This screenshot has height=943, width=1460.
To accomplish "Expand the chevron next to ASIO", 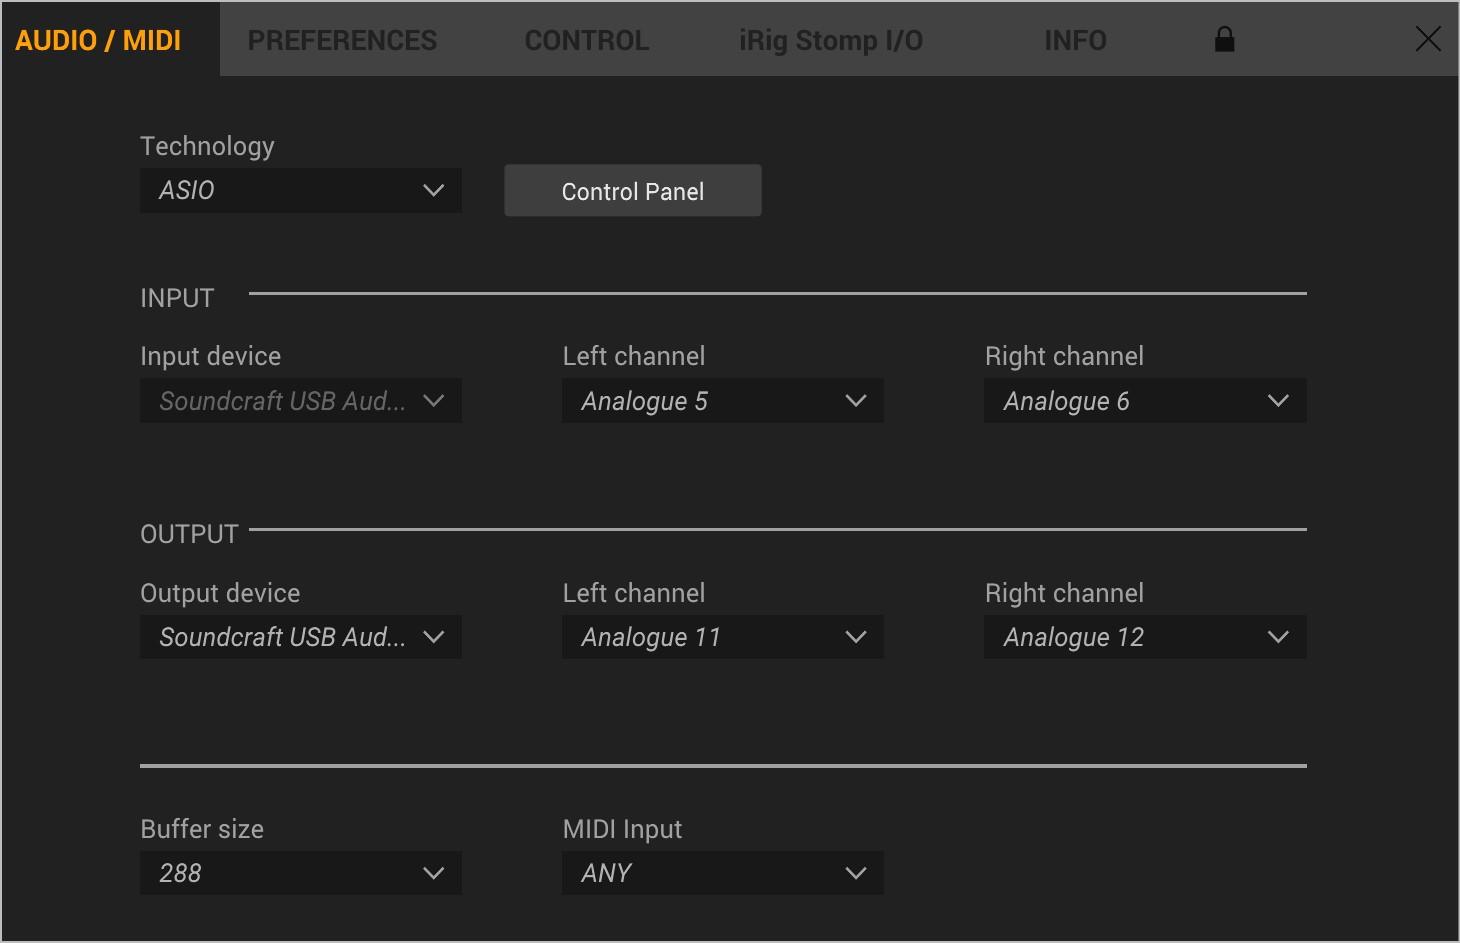I will point(434,190).
